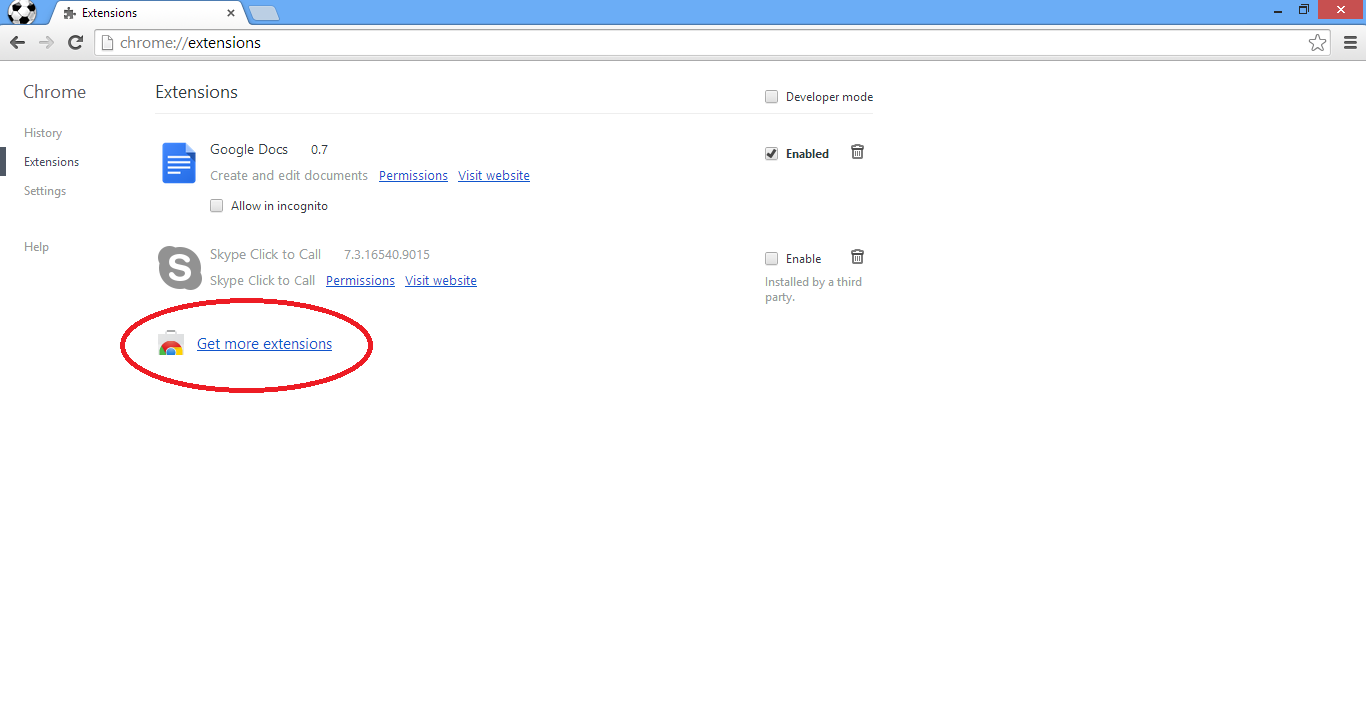Check Allow in incognito for Google Docs

216,206
